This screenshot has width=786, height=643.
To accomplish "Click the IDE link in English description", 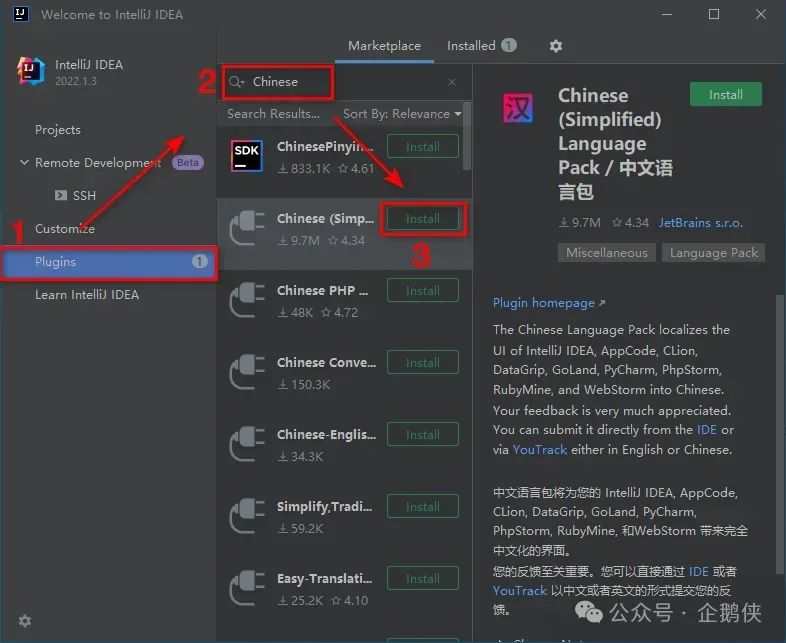I will click(x=706, y=430).
